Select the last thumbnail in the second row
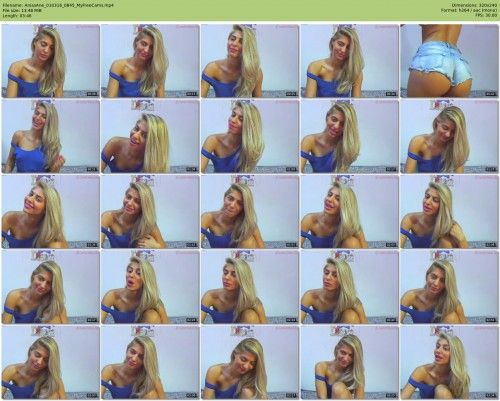500x401 pixels. [449, 136]
